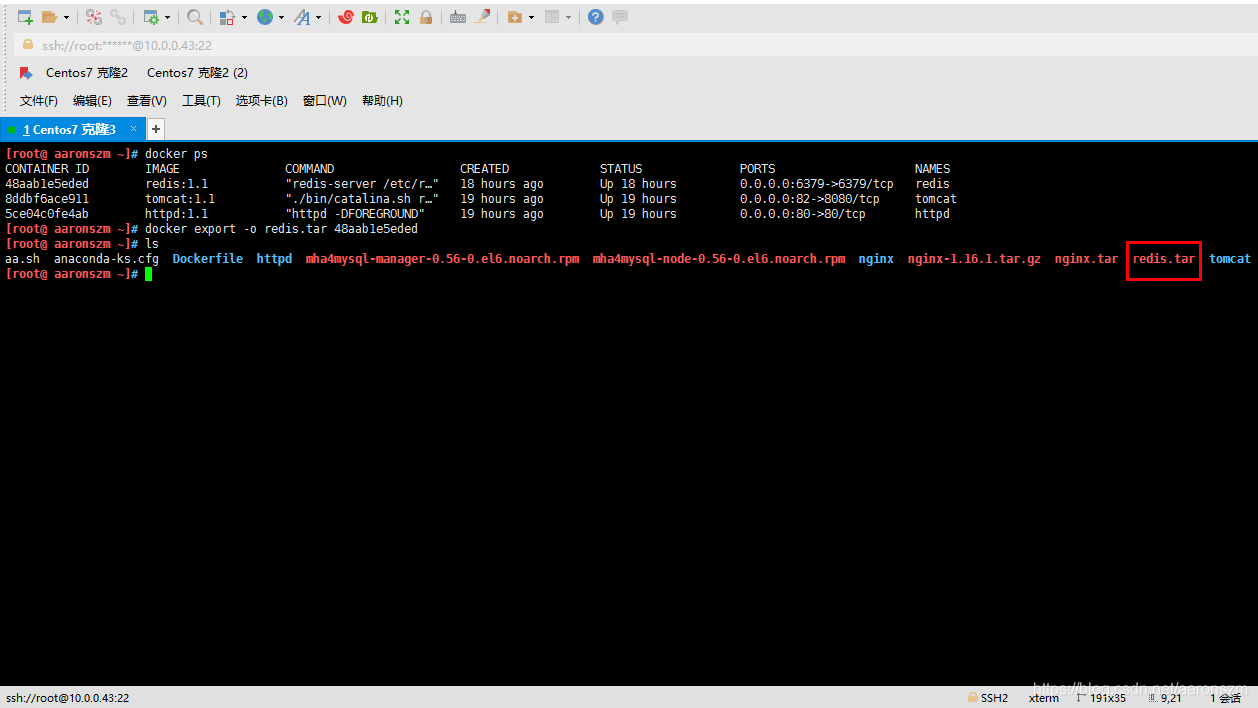Toggle full screen mode icon
1258x708 pixels.
tap(402, 17)
